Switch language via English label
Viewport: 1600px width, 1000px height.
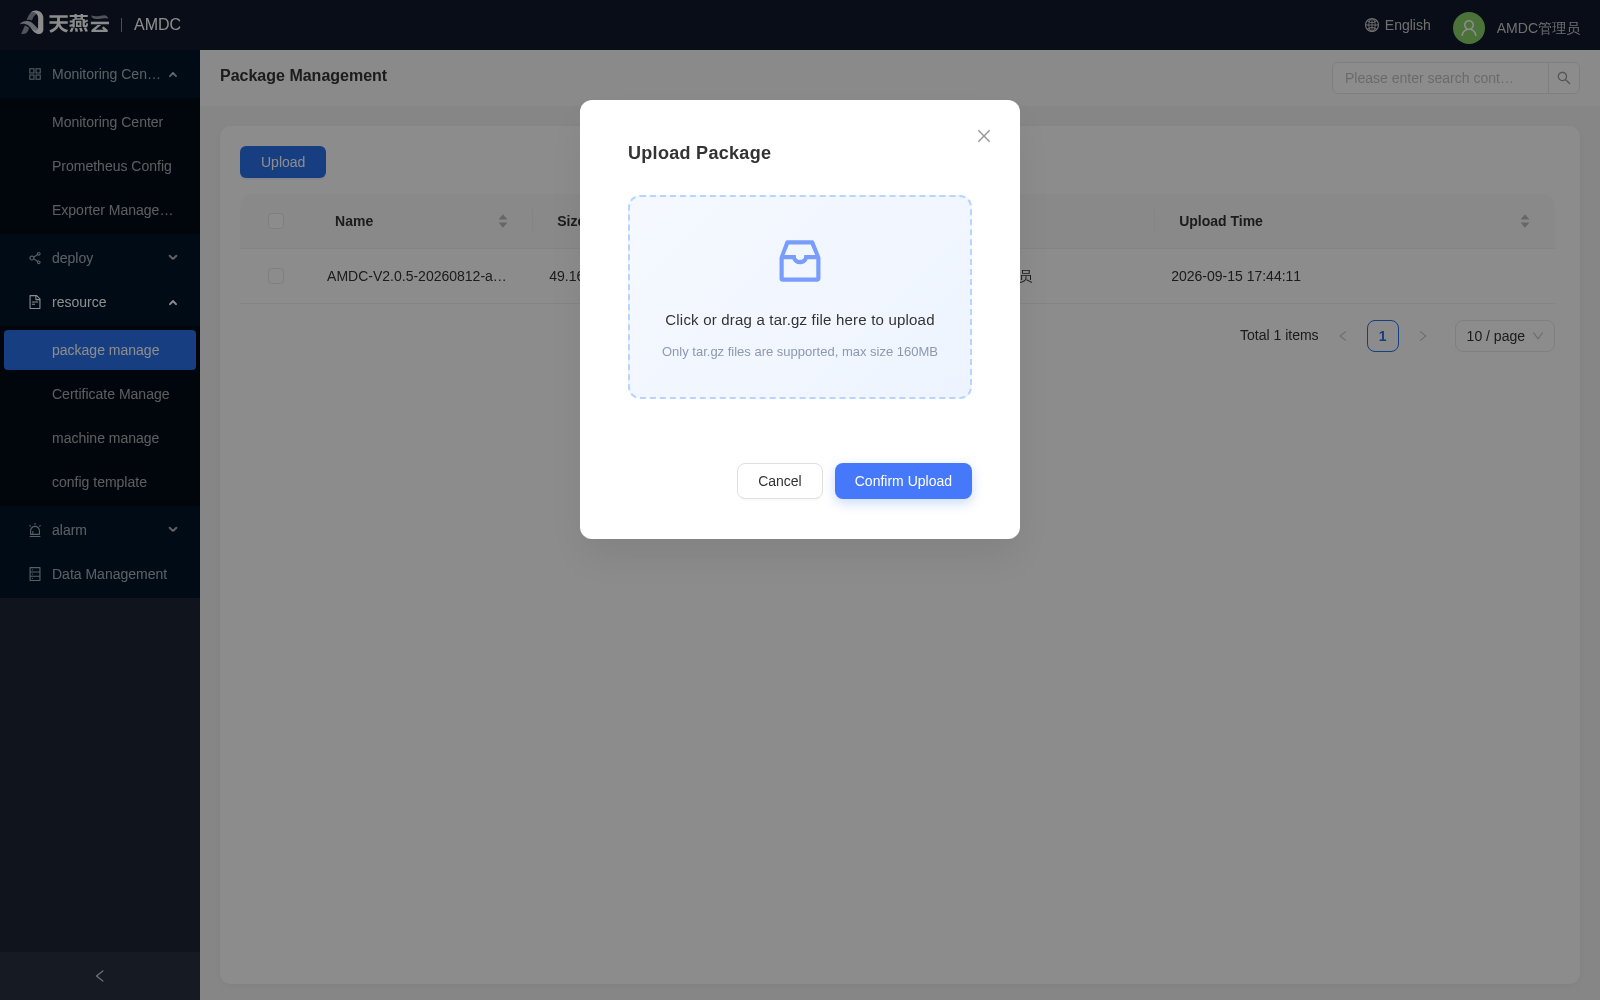coord(1407,25)
